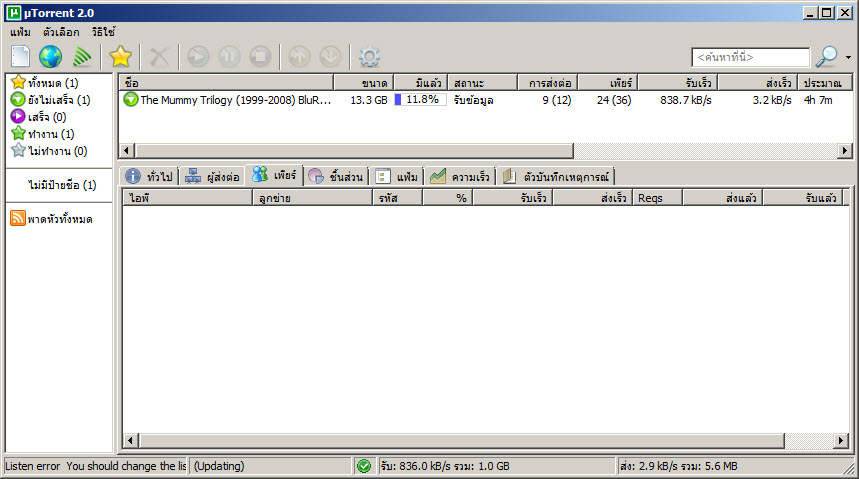Select ทำงาน (1) category
Screen dimensions: 859x479
[x=43, y=134]
